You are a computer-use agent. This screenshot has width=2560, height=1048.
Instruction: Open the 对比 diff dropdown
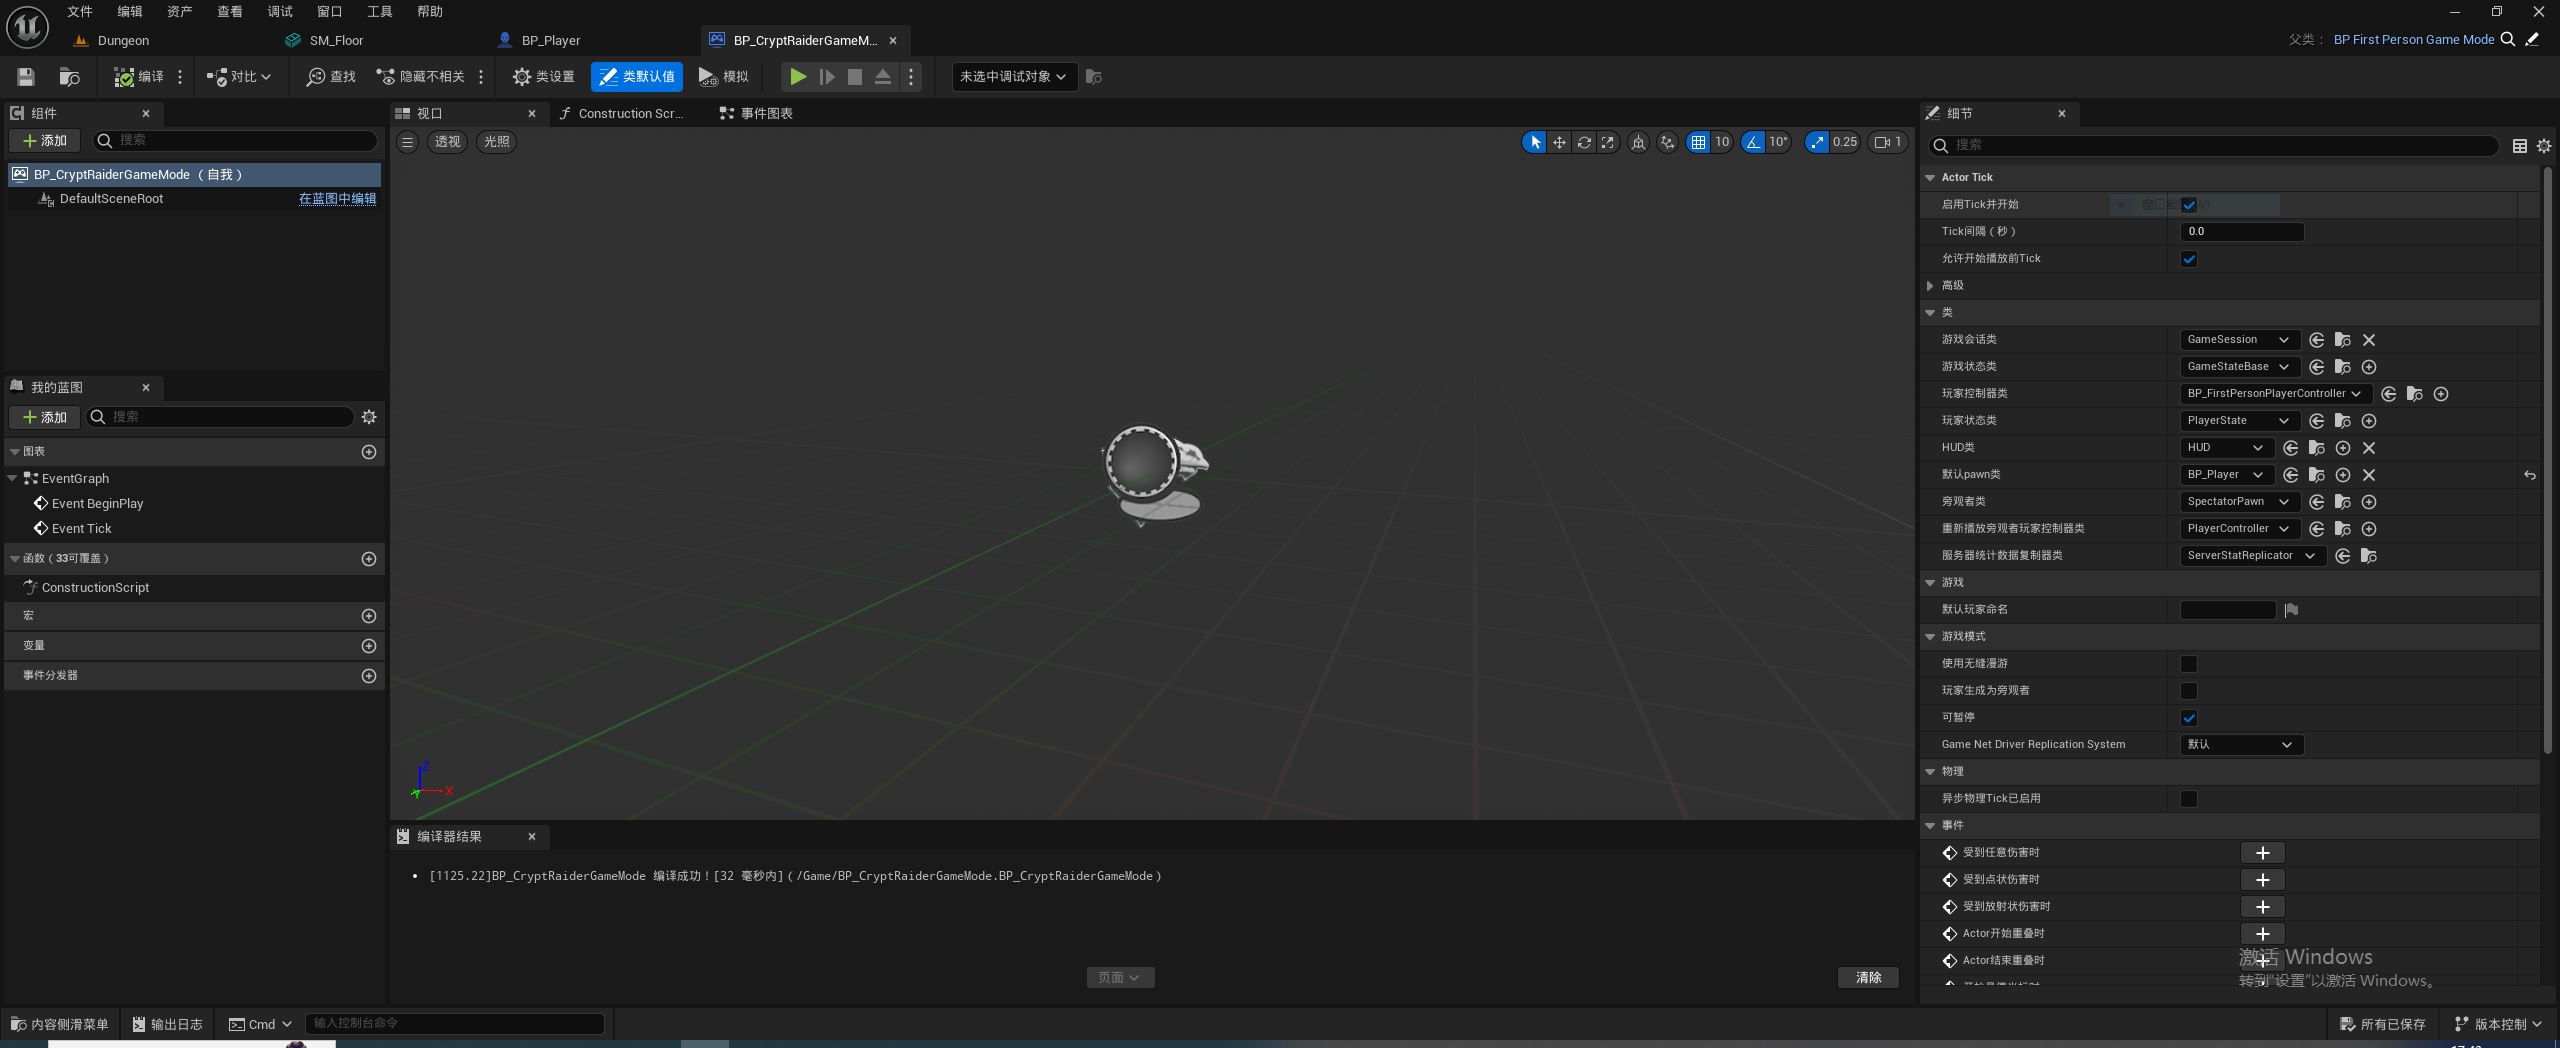point(238,77)
